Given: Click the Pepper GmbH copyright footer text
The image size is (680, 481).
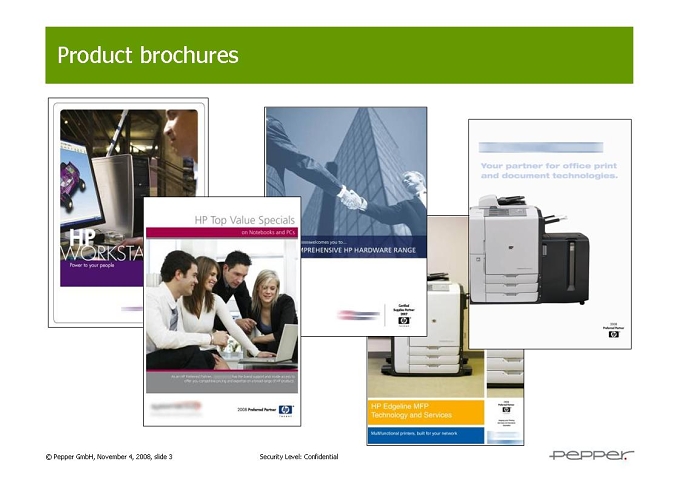Looking at the screenshot, I should (x=109, y=457).
